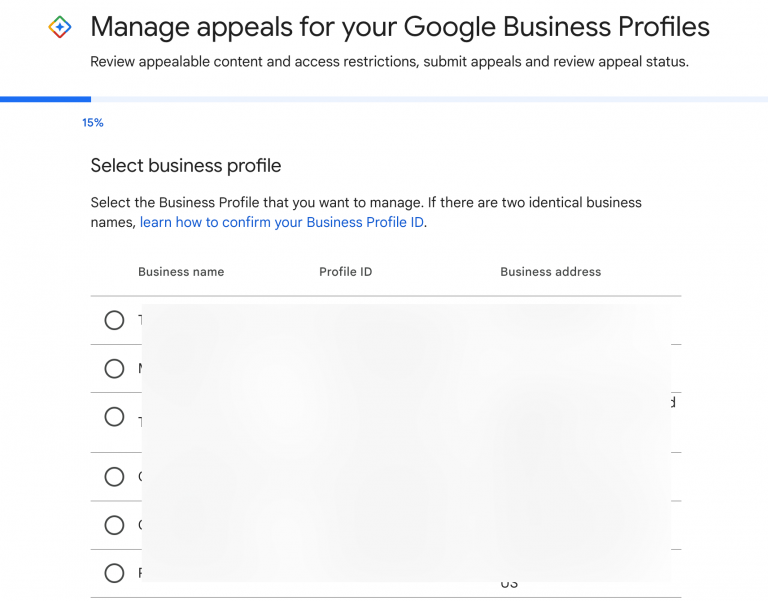Image resolution: width=768 pixels, height=601 pixels.
Task: Open the confirm Business Profile ID help link
Action: 283,222
